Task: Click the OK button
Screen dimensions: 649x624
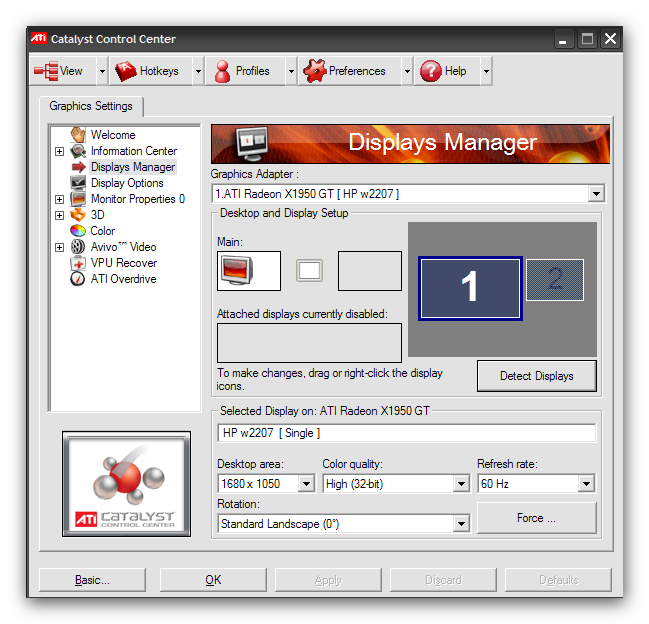Action: [x=213, y=580]
